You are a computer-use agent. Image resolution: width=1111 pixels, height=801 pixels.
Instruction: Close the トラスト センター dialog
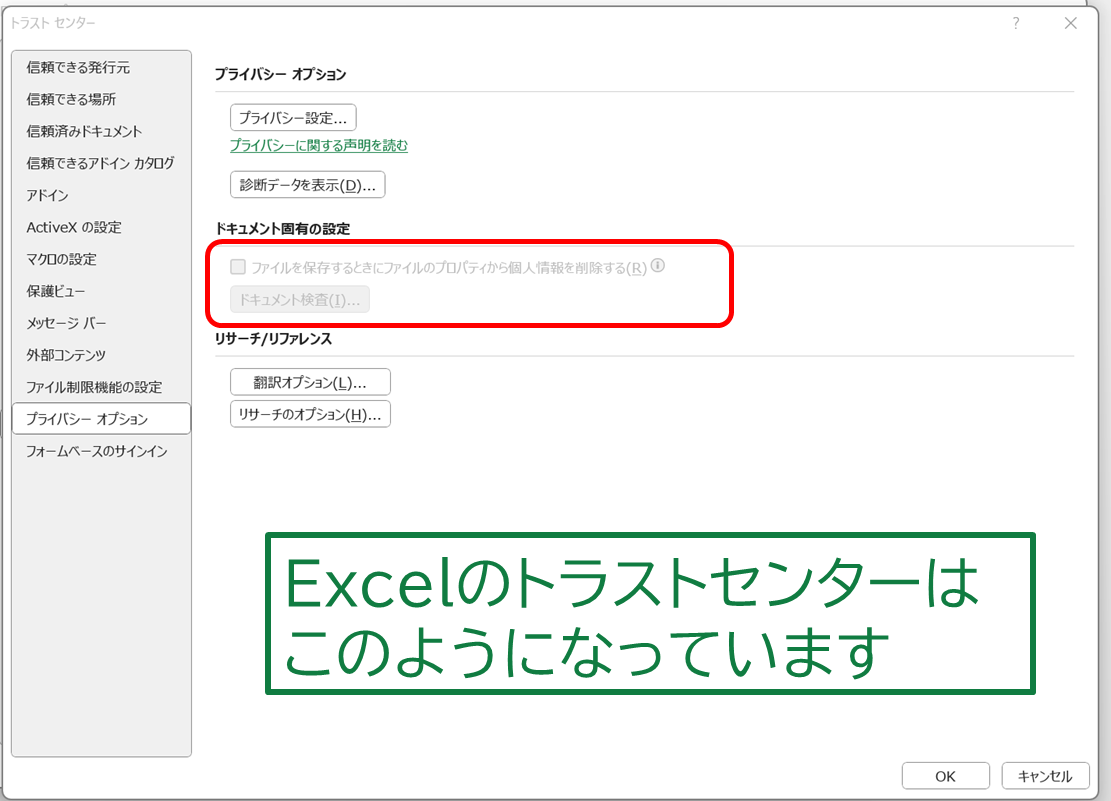(x=1071, y=23)
